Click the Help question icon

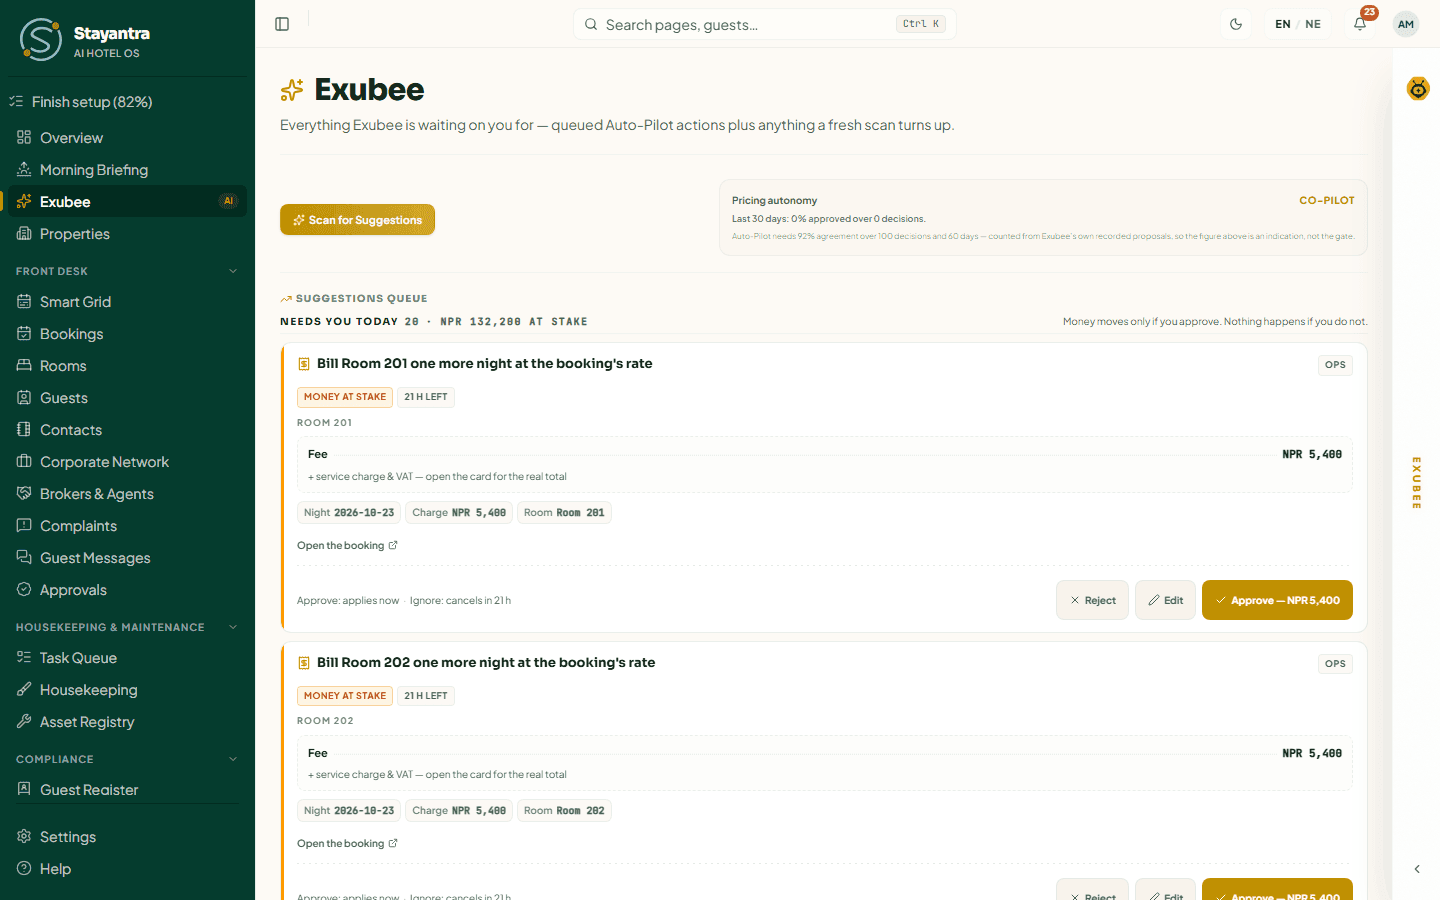[x=24, y=868]
